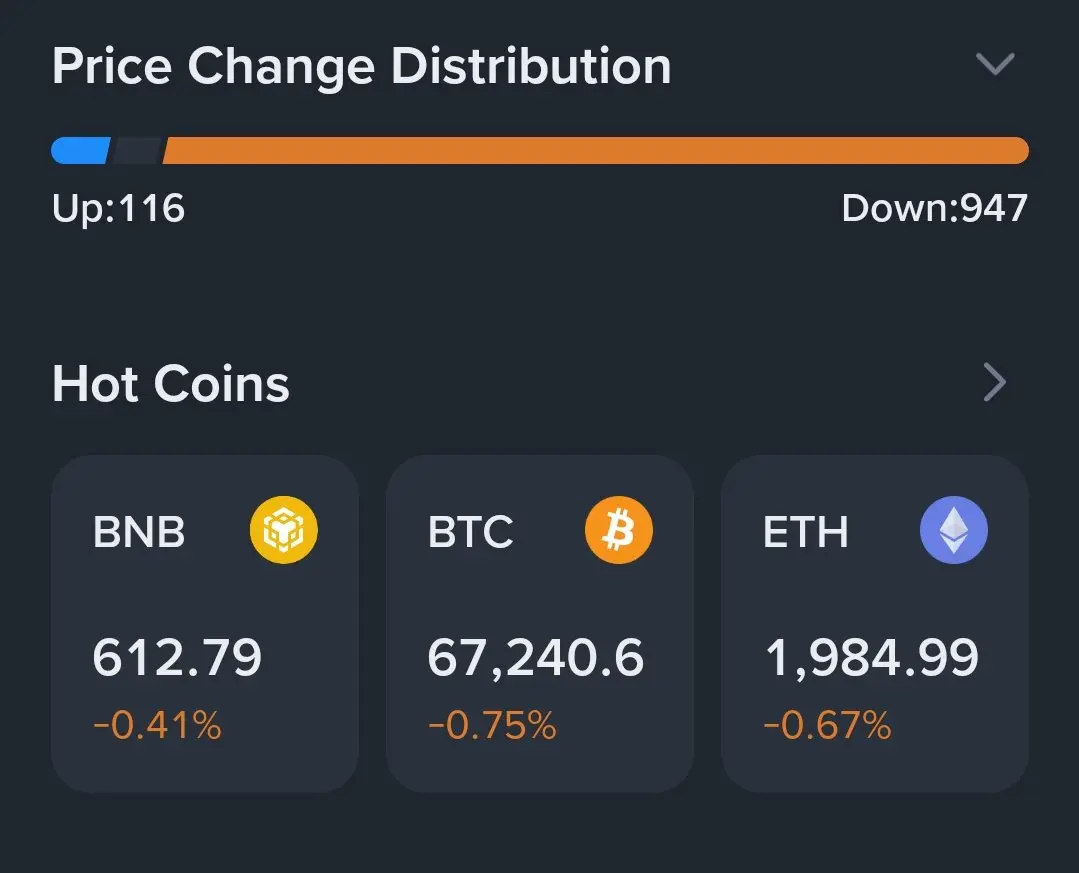The height and width of the screenshot is (873, 1079).
Task: Open the full Hot Coins list arrow
Action: click(995, 382)
